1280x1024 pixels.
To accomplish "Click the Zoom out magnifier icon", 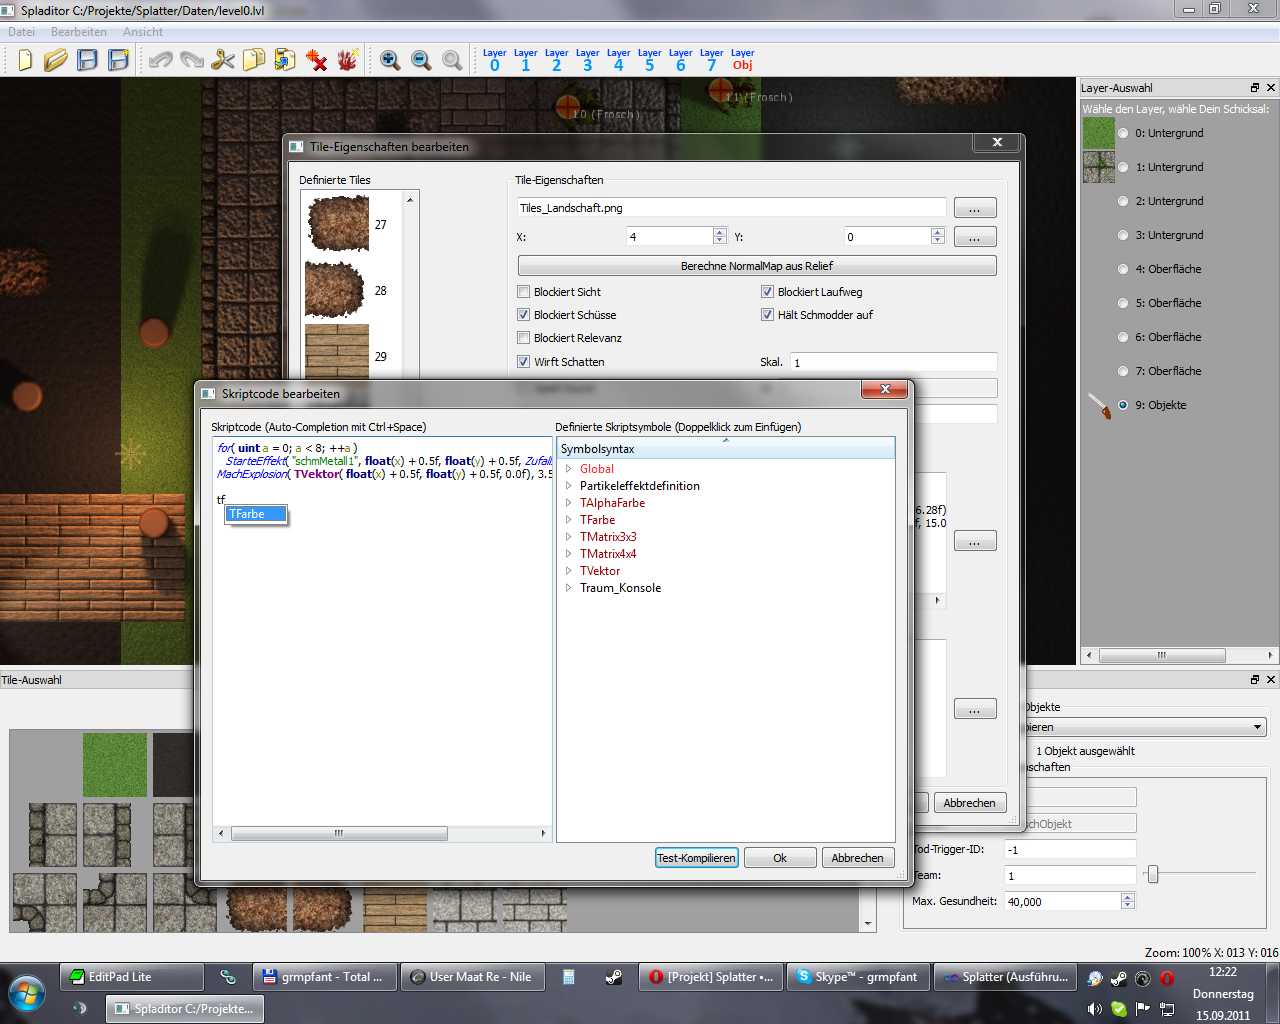I will (x=421, y=60).
